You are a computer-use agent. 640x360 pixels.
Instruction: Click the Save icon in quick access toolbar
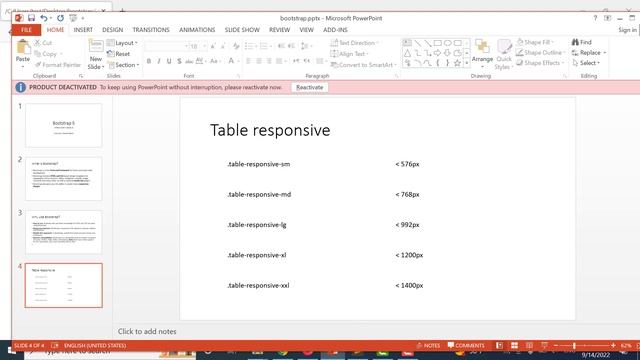click(x=31, y=18)
